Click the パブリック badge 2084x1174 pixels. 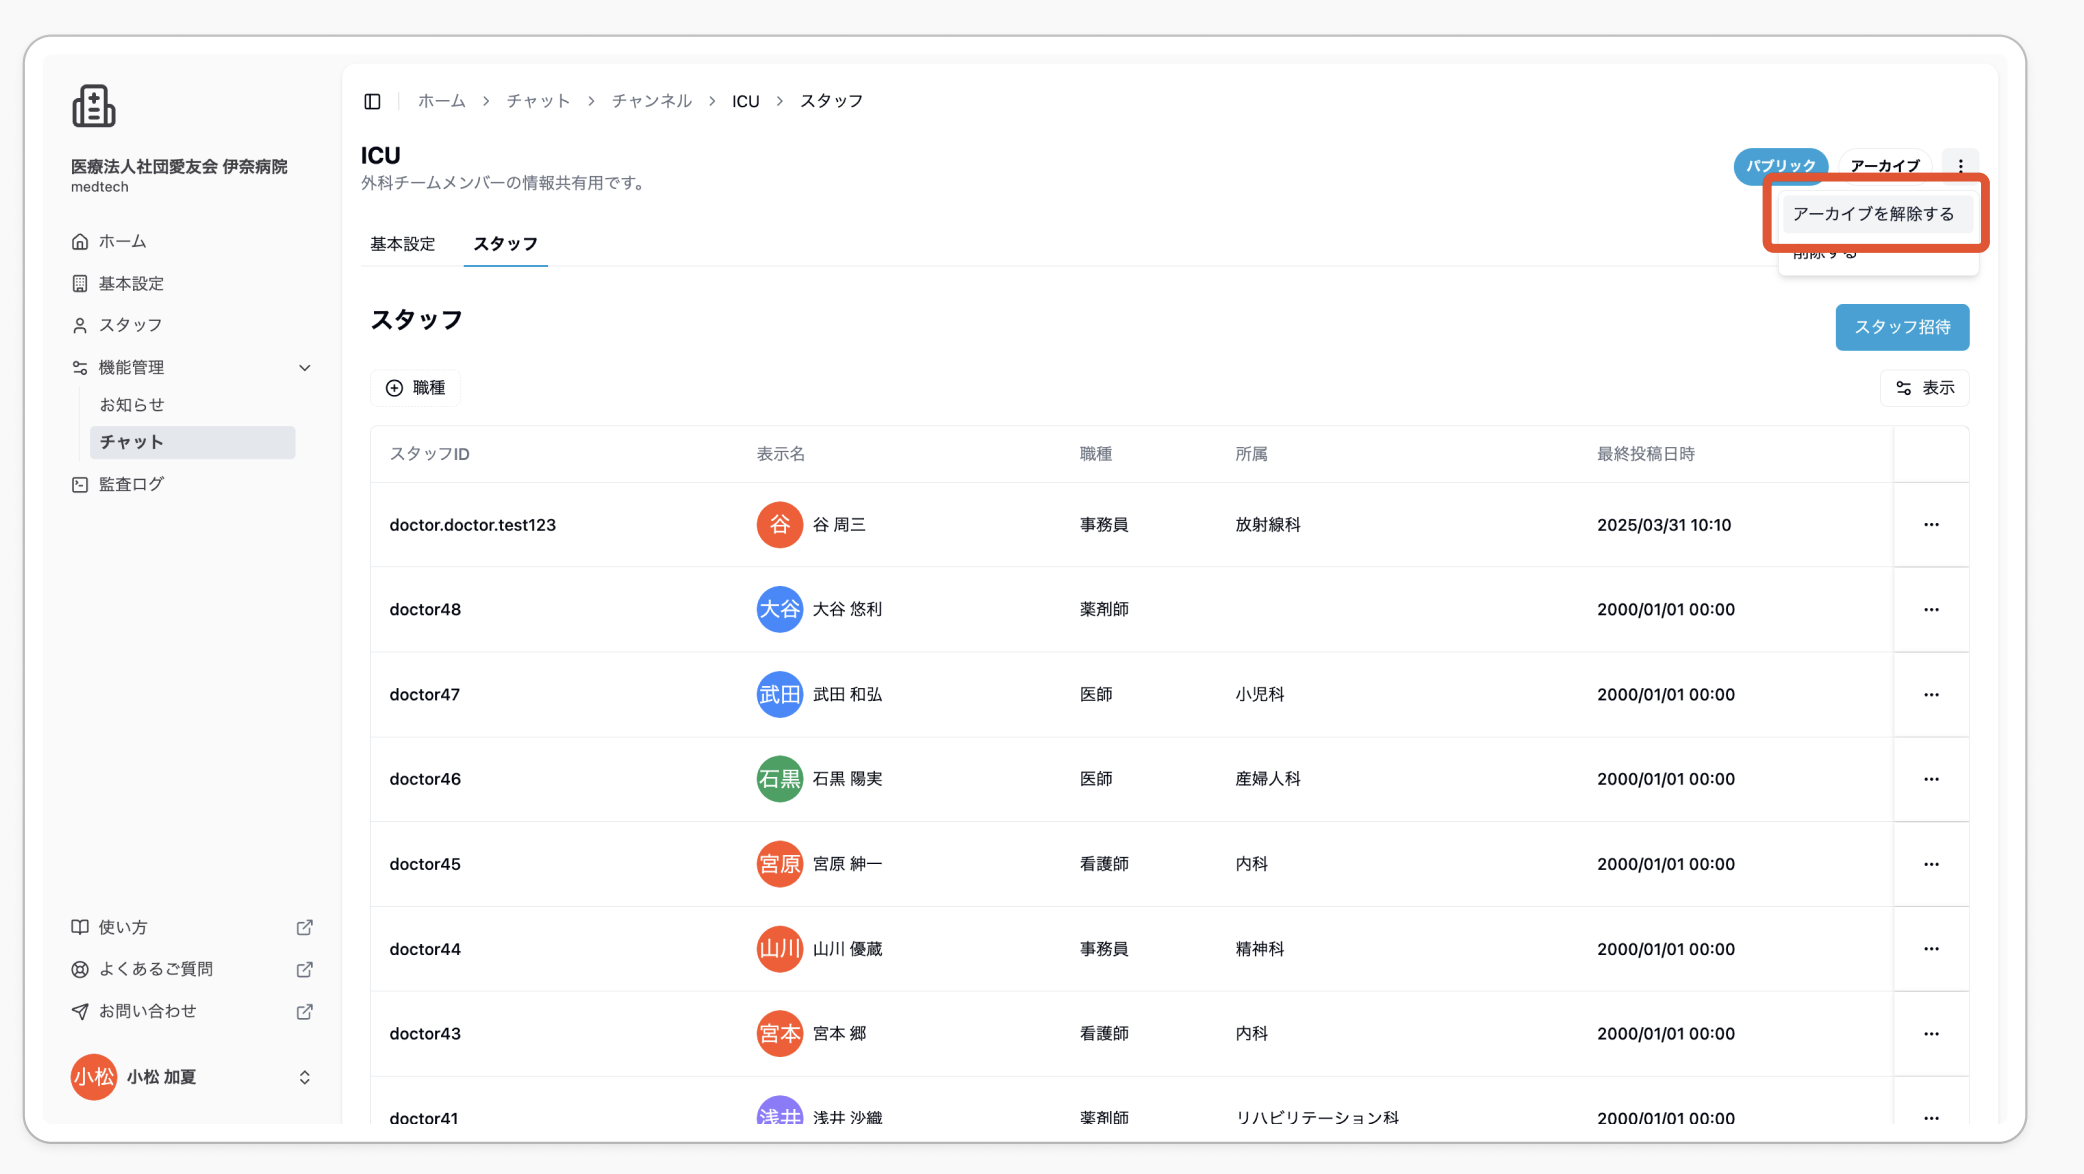(x=1780, y=166)
